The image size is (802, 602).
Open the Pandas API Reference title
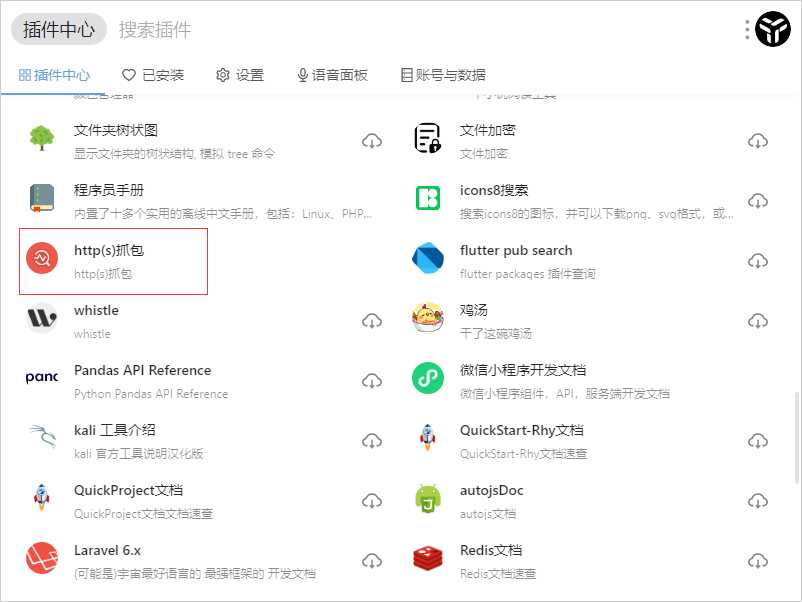(143, 370)
